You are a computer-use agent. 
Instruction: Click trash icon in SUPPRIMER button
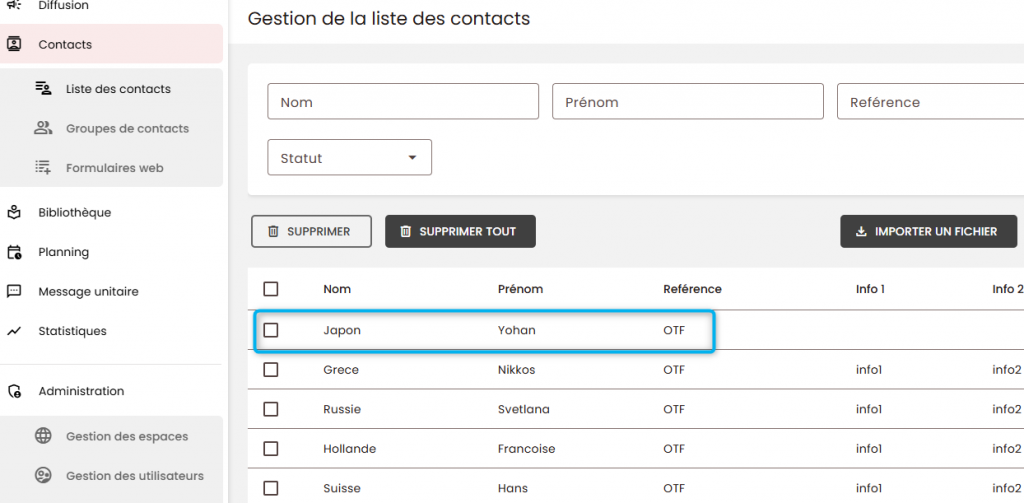(x=273, y=232)
